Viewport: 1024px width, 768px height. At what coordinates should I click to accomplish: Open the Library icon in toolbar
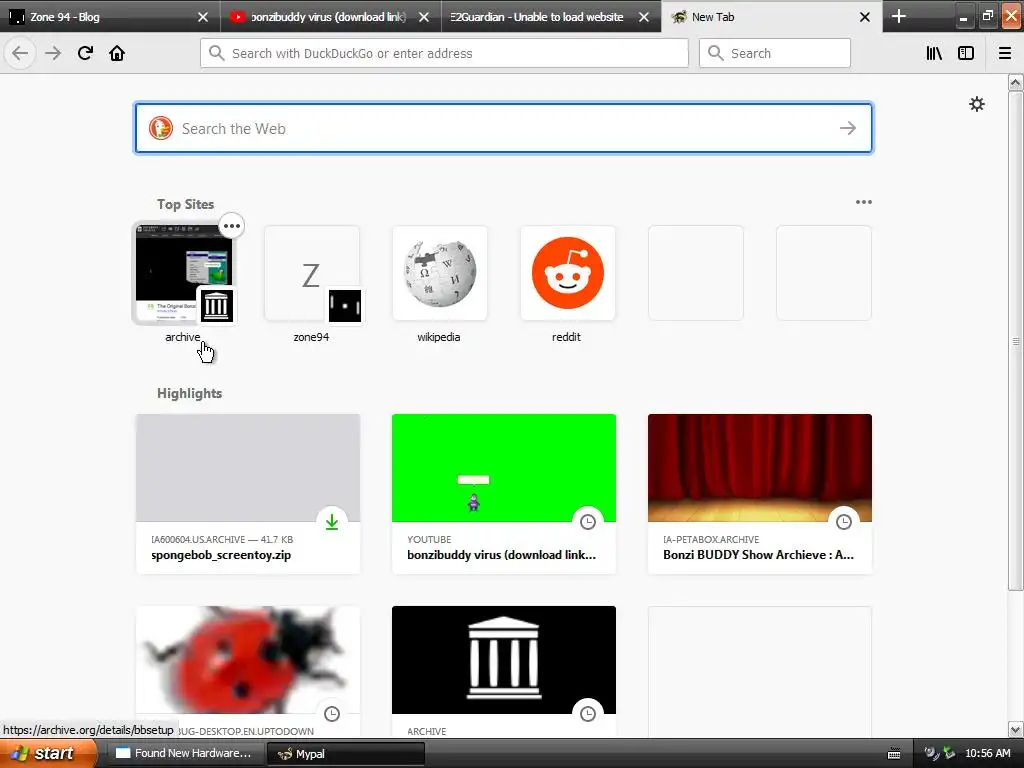pos(934,53)
